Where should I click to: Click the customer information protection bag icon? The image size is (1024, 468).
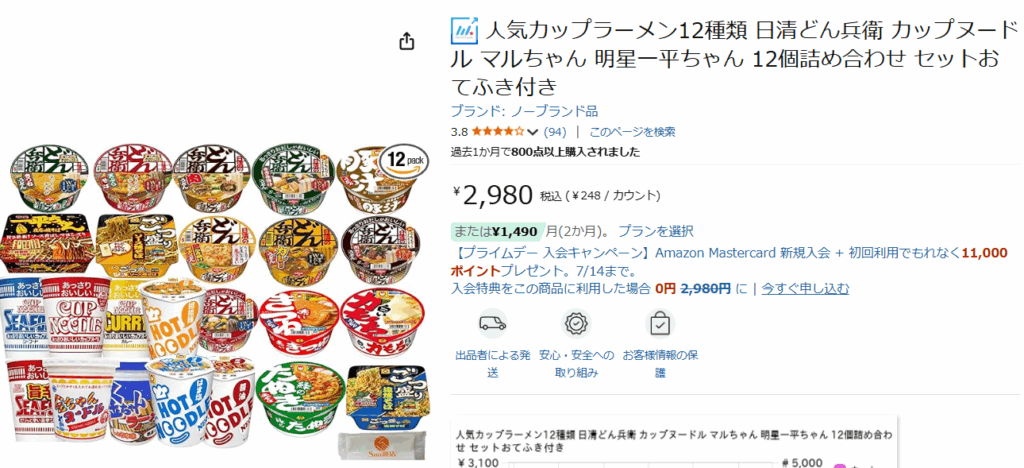tap(660, 323)
